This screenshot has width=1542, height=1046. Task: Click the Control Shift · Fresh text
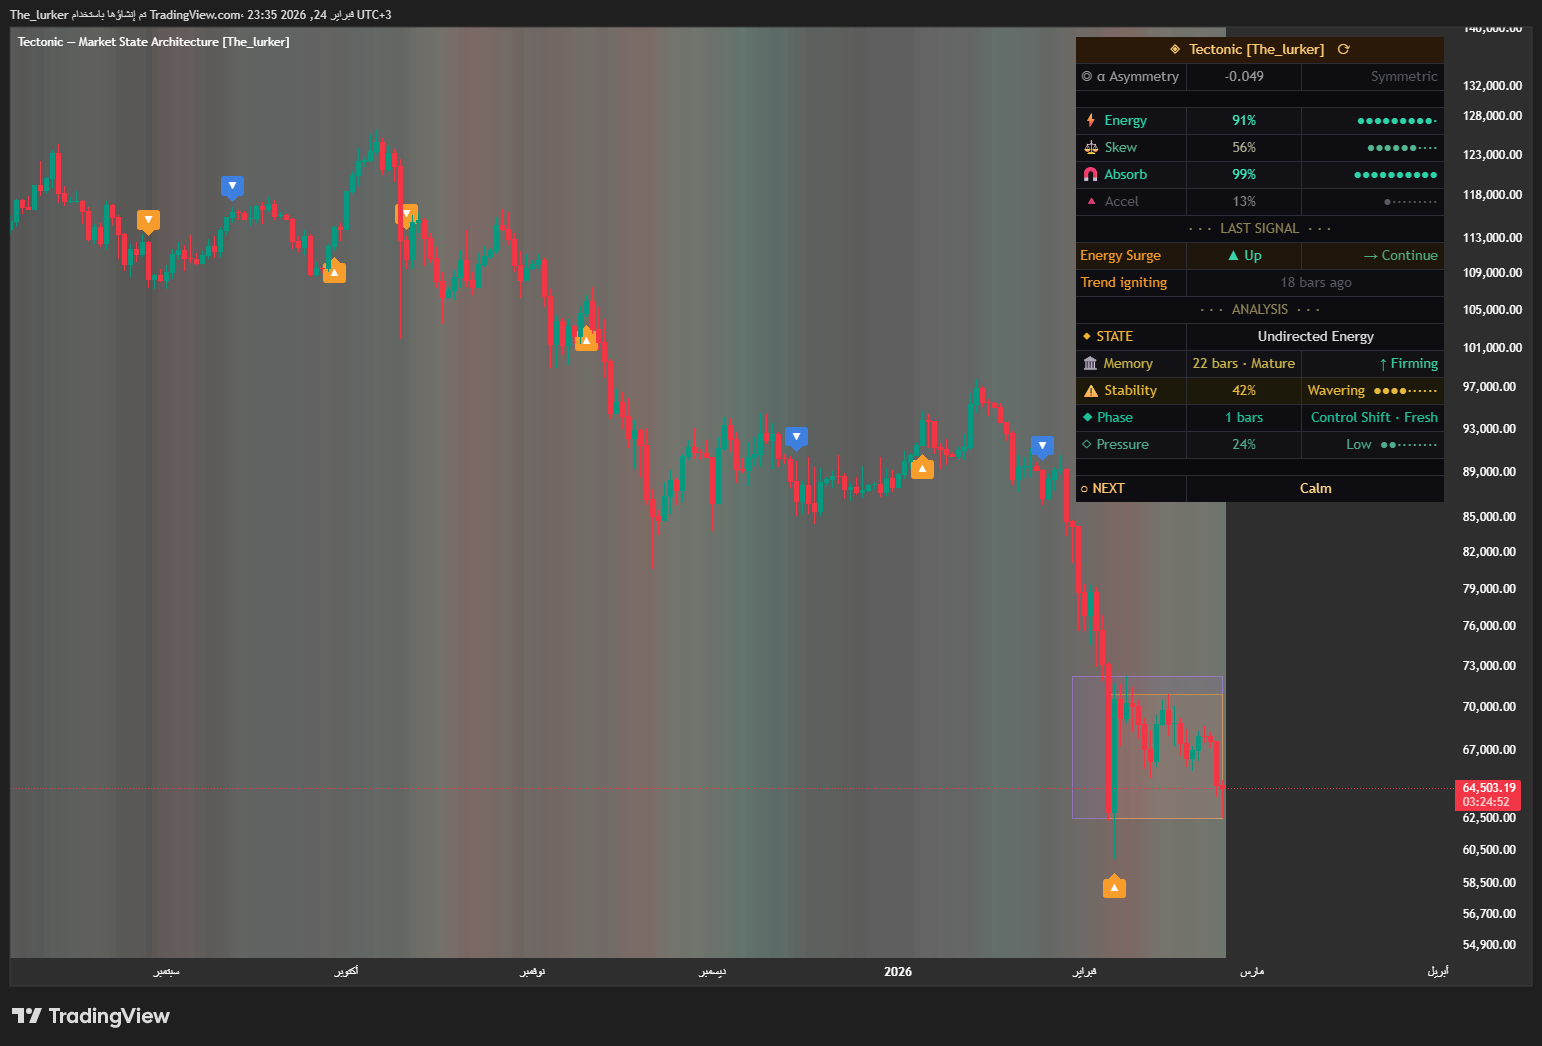[x=1374, y=417]
